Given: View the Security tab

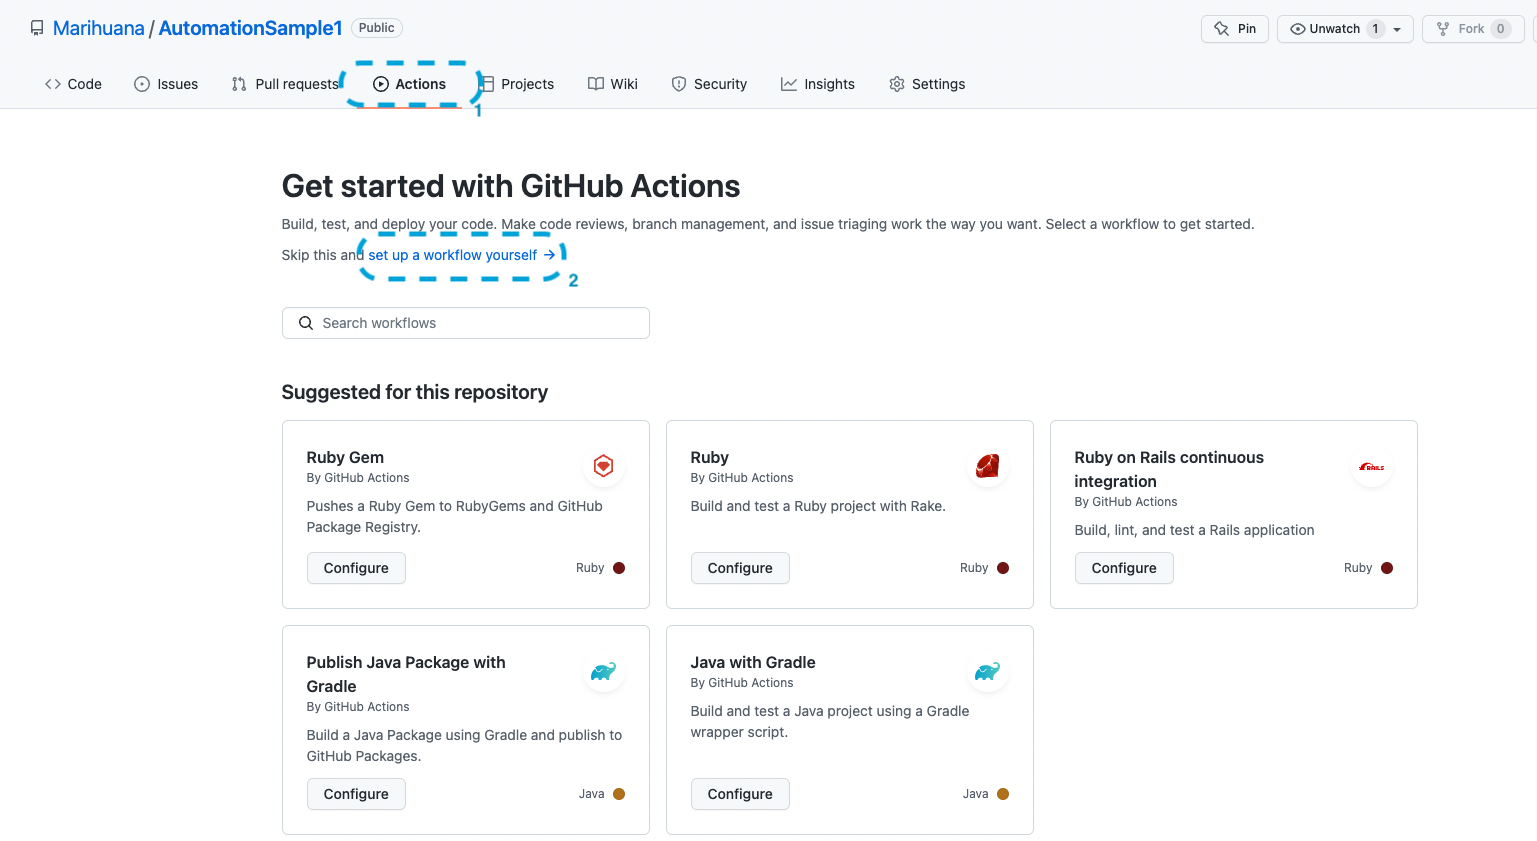Looking at the screenshot, I should [709, 84].
